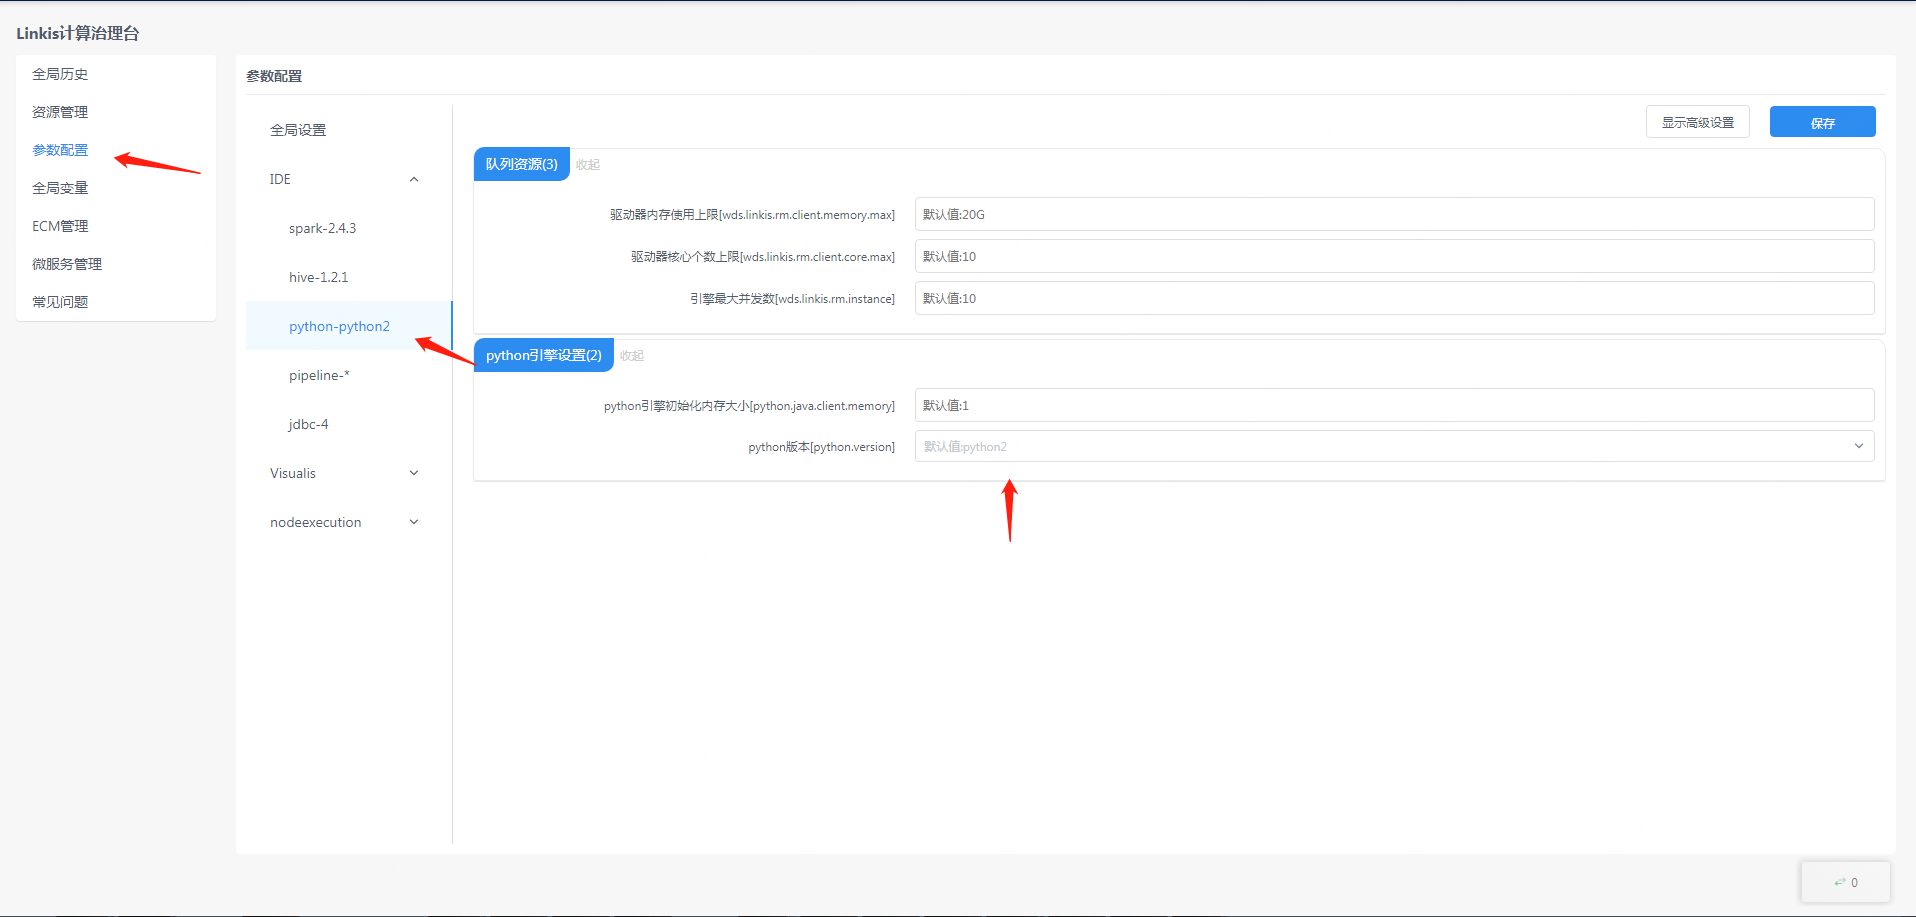Open the python version dropdown
Viewport: 1916px width, 917px height.
[1393, 447]
